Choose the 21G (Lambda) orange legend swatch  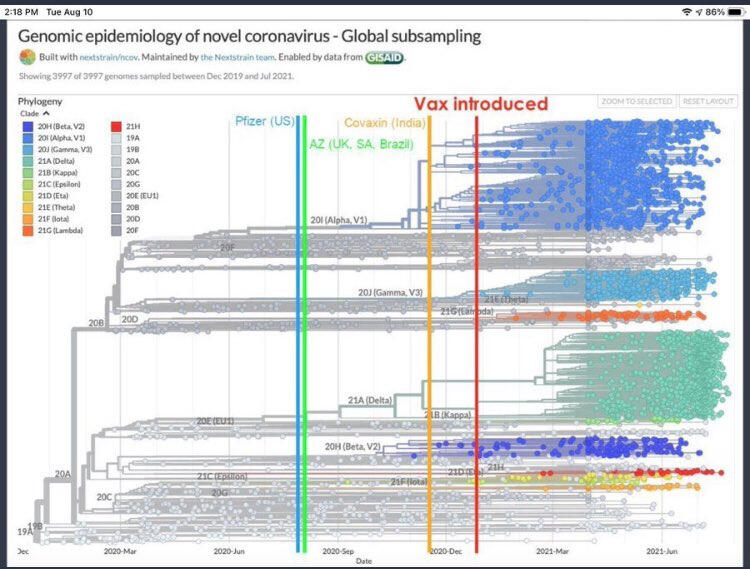(x=27, y=231)
